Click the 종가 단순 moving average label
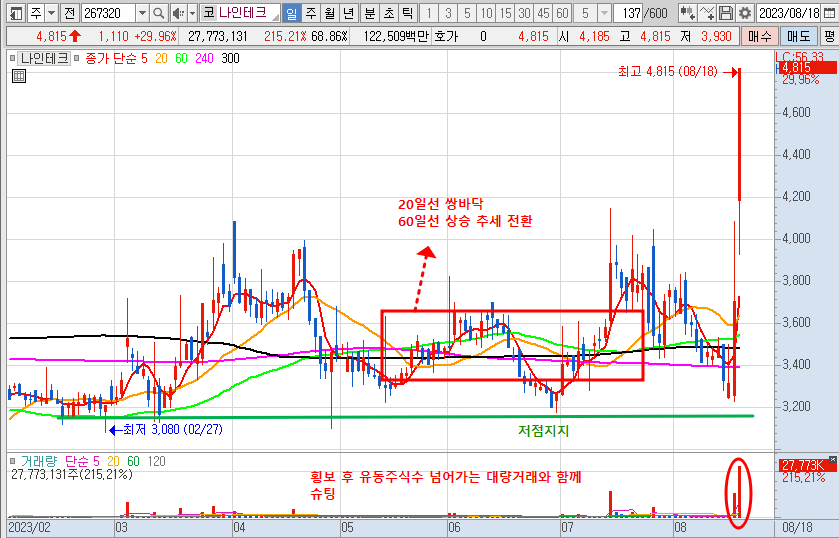 pyautogui.click(x=111, y=58)
